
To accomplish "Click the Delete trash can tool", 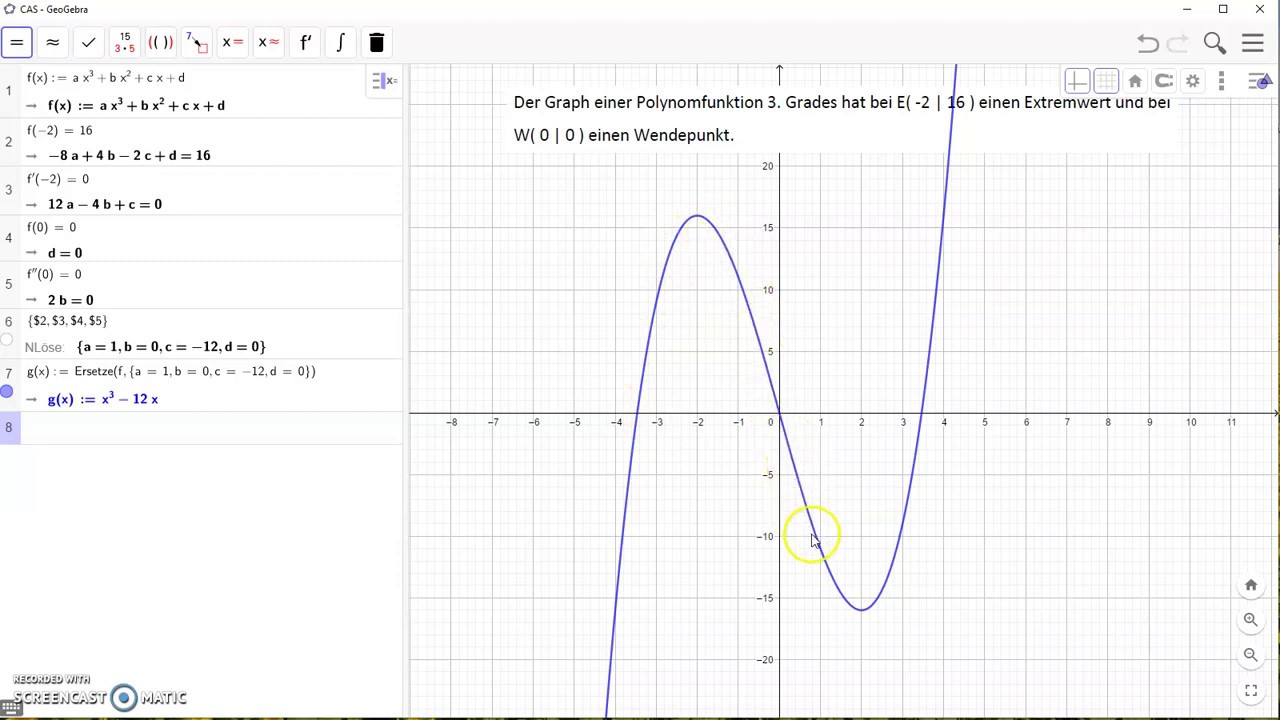I will pos(377,43).
